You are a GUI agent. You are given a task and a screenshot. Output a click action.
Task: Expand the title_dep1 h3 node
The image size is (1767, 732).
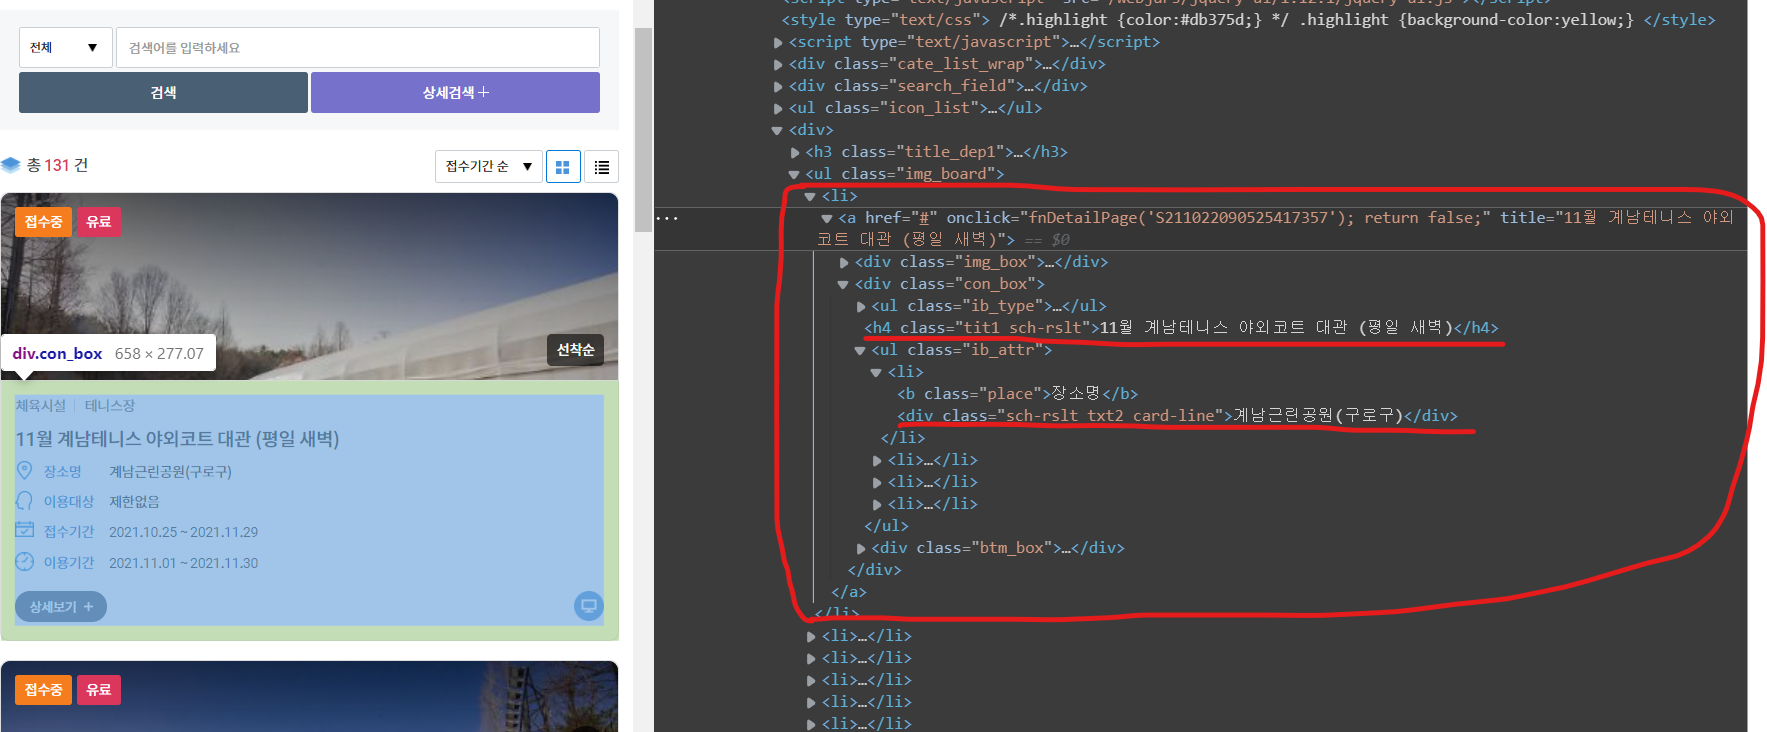tap(795, 152)
